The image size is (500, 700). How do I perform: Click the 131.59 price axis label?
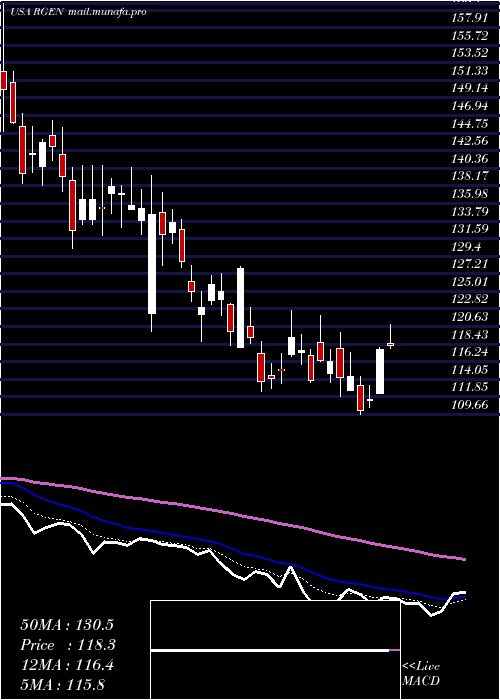[x=470, y=229]
